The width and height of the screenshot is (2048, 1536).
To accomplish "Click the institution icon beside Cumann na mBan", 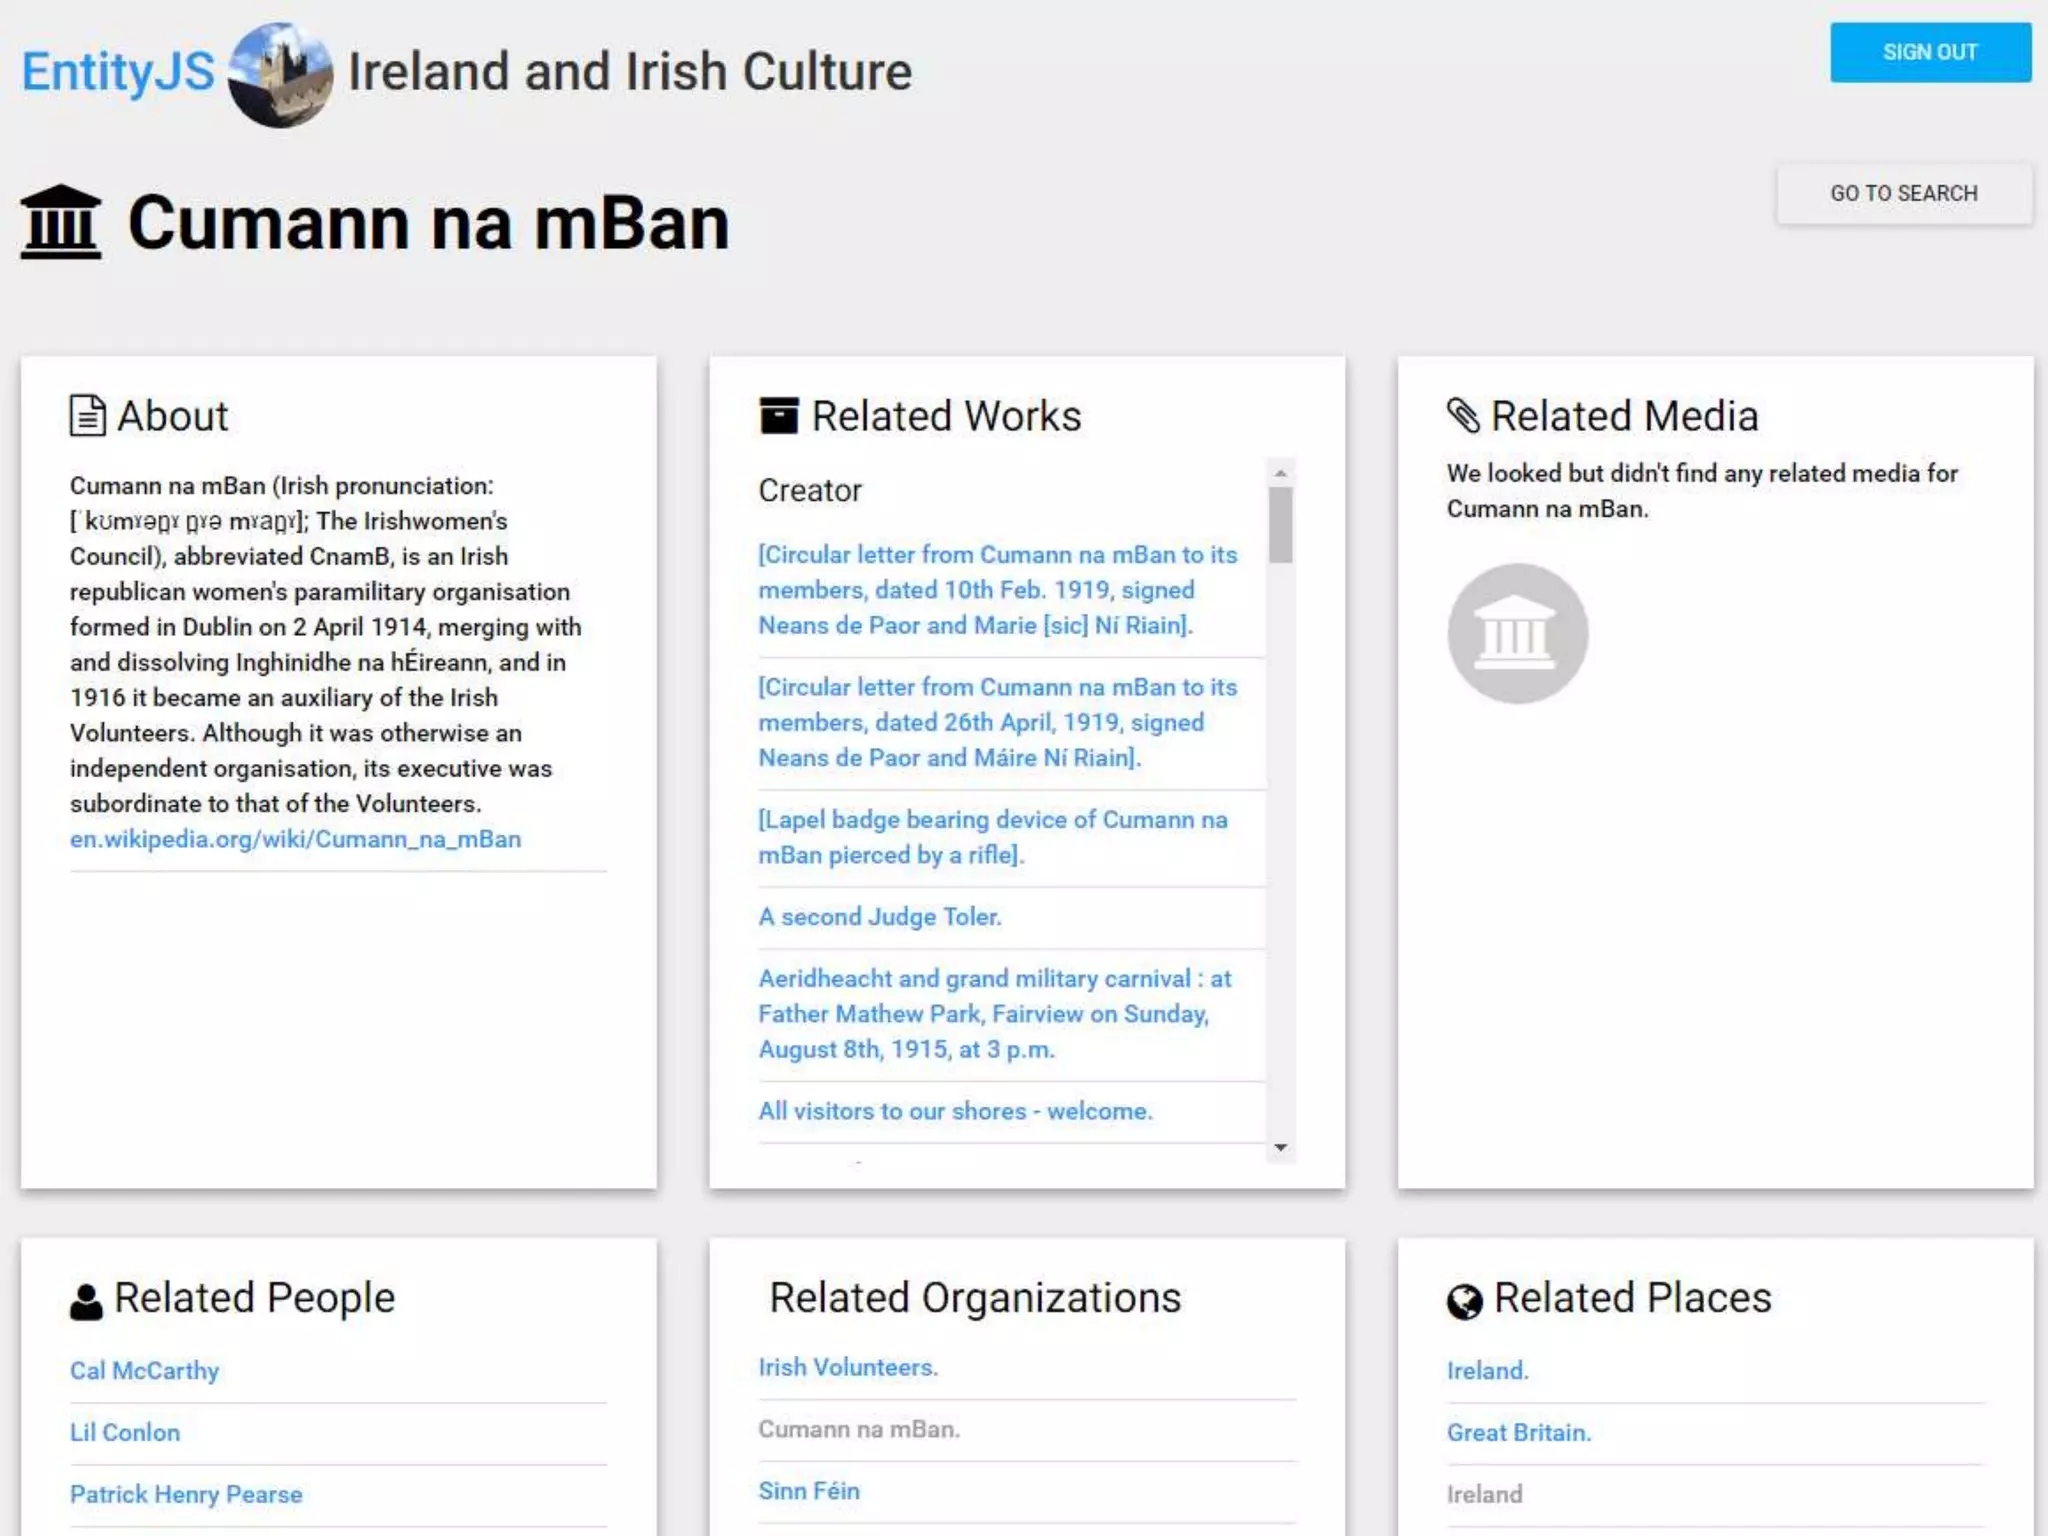I will pos(61,222).
